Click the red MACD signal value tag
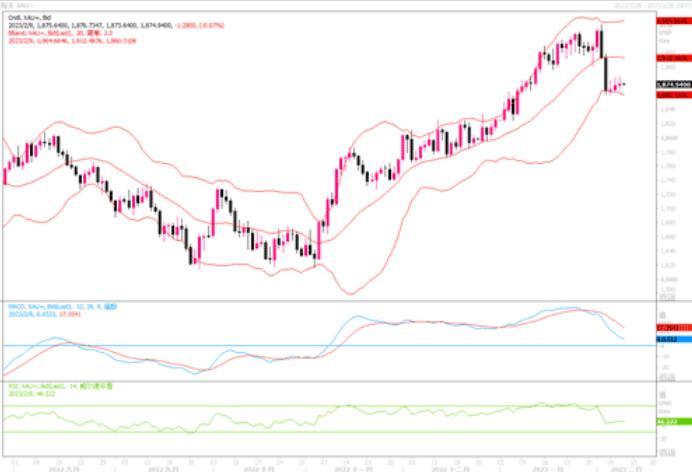Image resolution: width=692 pixels, height=472 pixels. click(x=669, y=328)
